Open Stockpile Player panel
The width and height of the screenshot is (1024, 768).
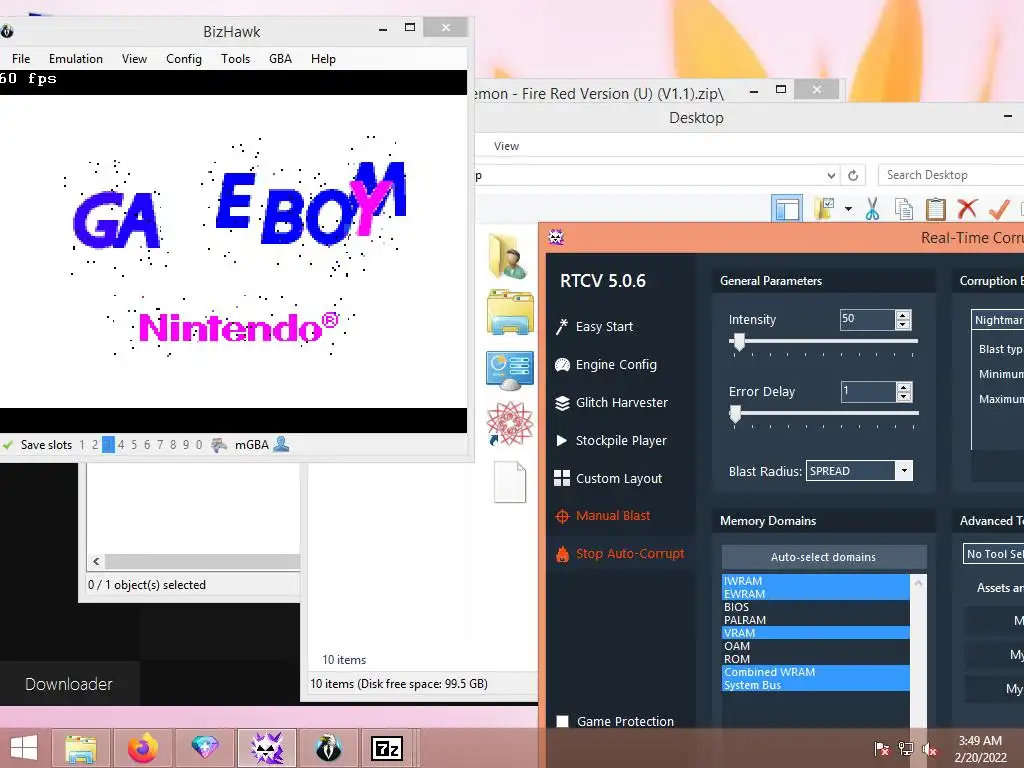tap(611, 440)
